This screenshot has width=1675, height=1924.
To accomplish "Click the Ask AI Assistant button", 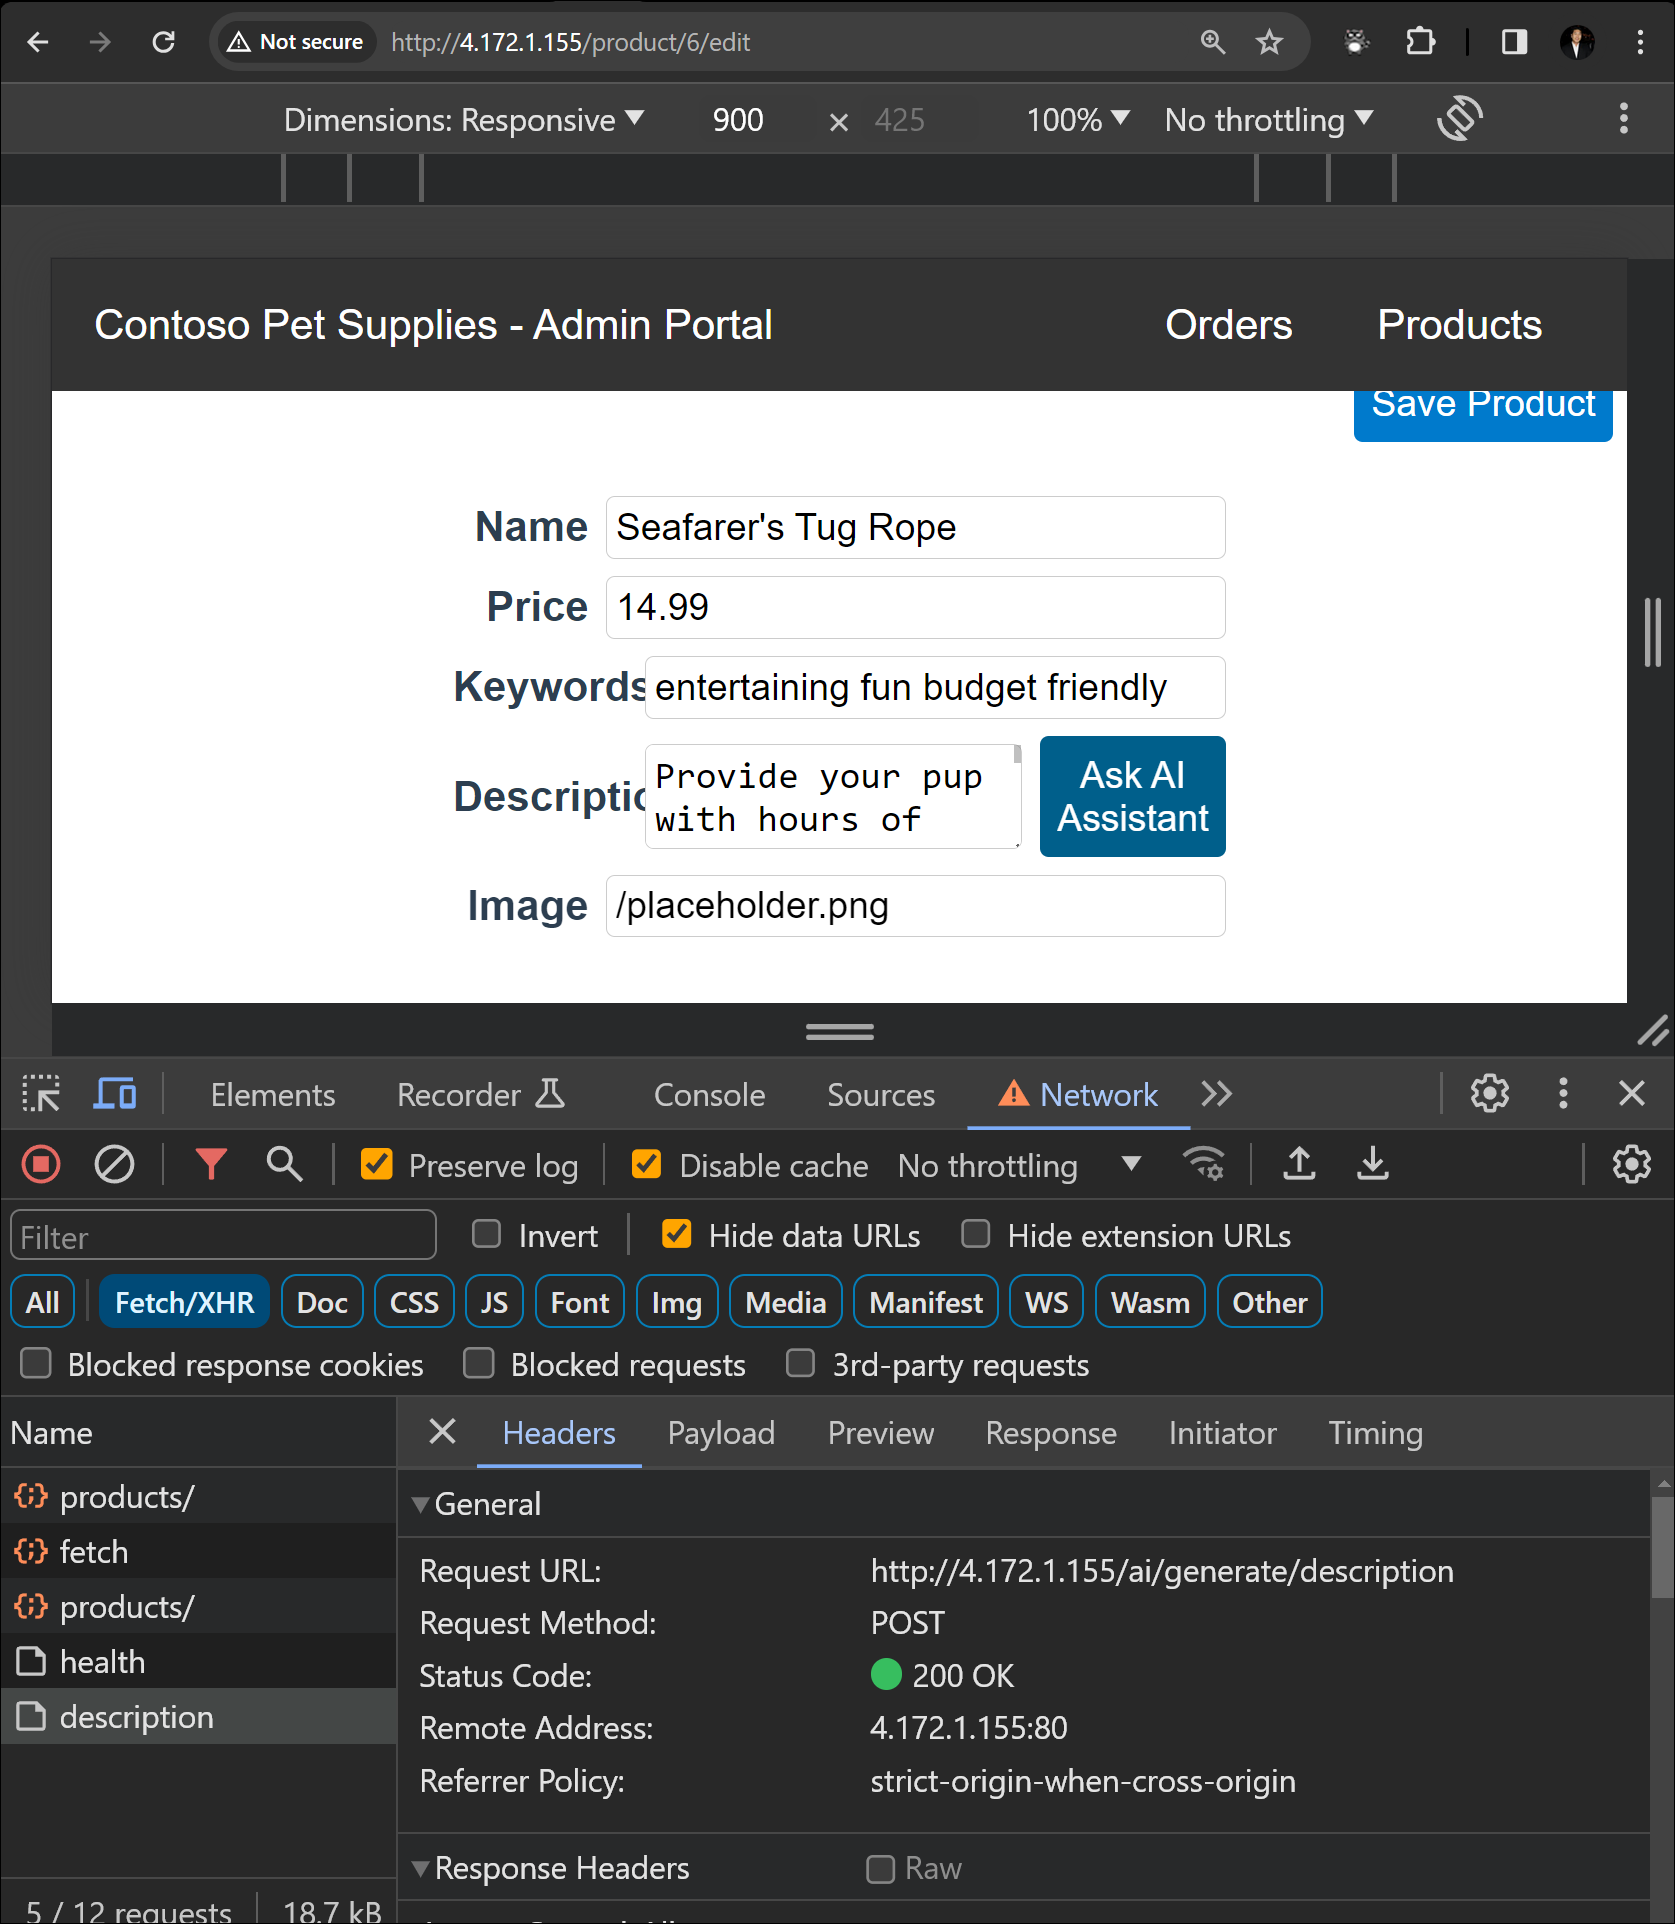I will click(x=1132, y=797).
